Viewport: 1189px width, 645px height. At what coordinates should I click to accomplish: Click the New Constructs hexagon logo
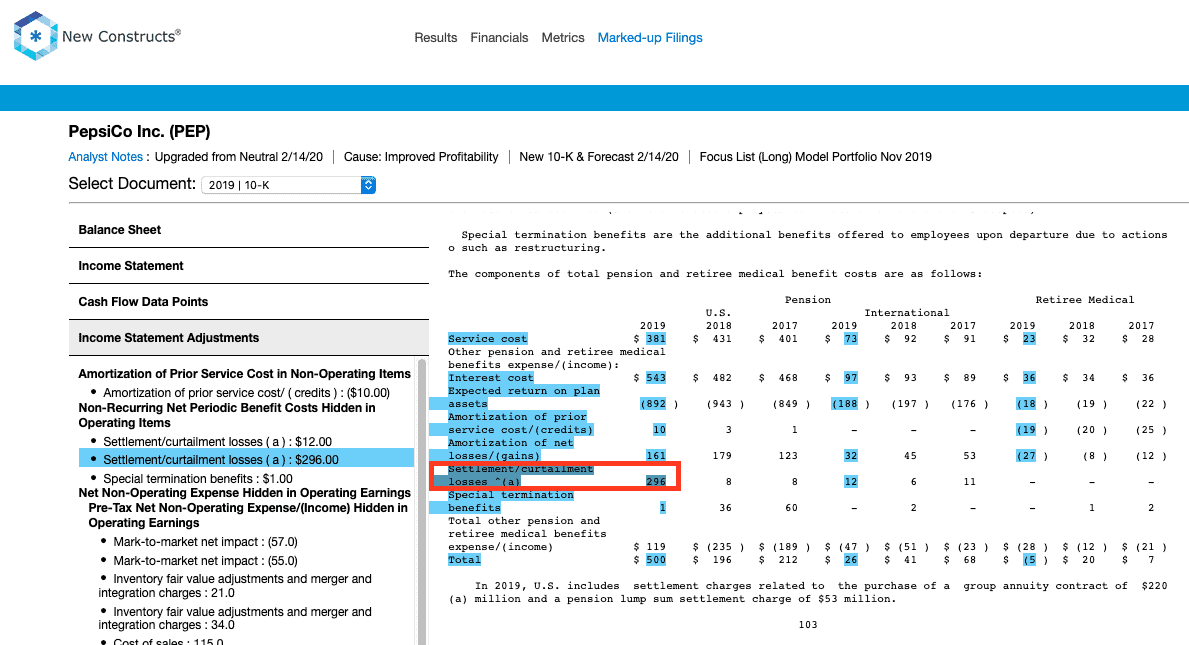[35, 36]
